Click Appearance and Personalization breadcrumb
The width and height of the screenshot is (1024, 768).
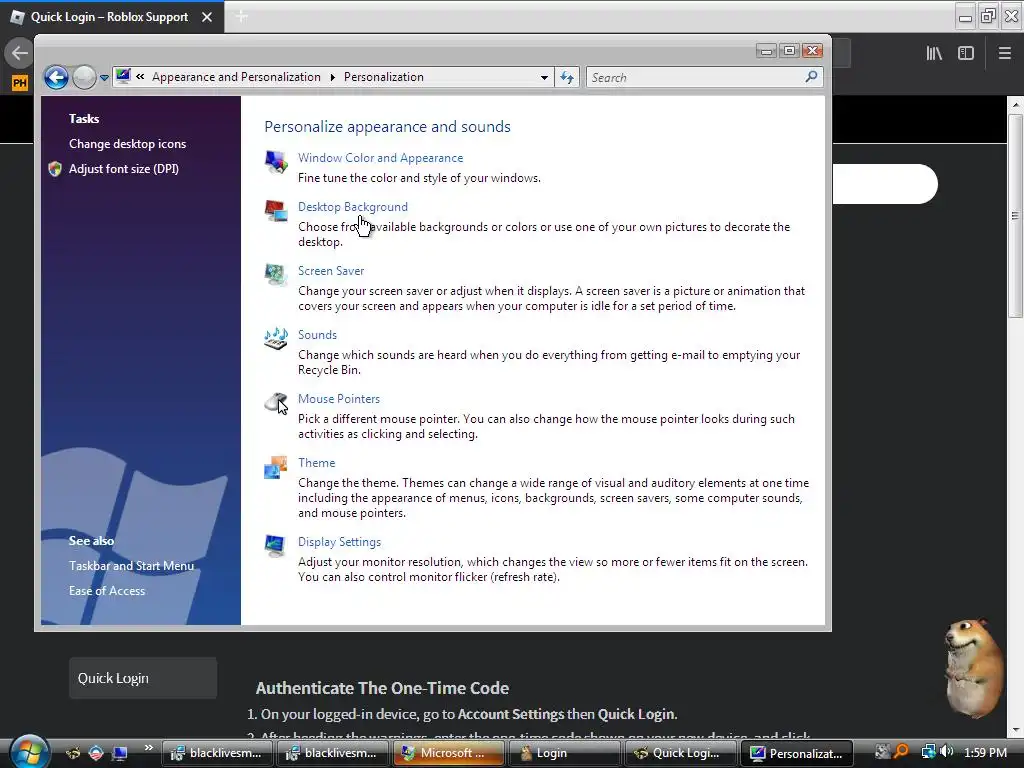(x=236, y=77)
